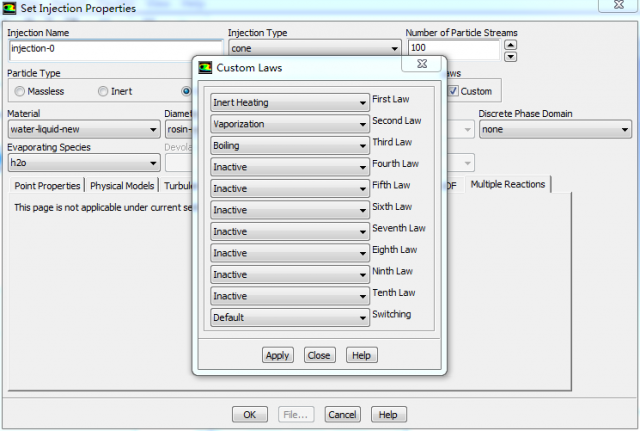The image size is (640, 431).
Task: Expand the Second Law Vaporization dropdown
Action: [289, 124]
